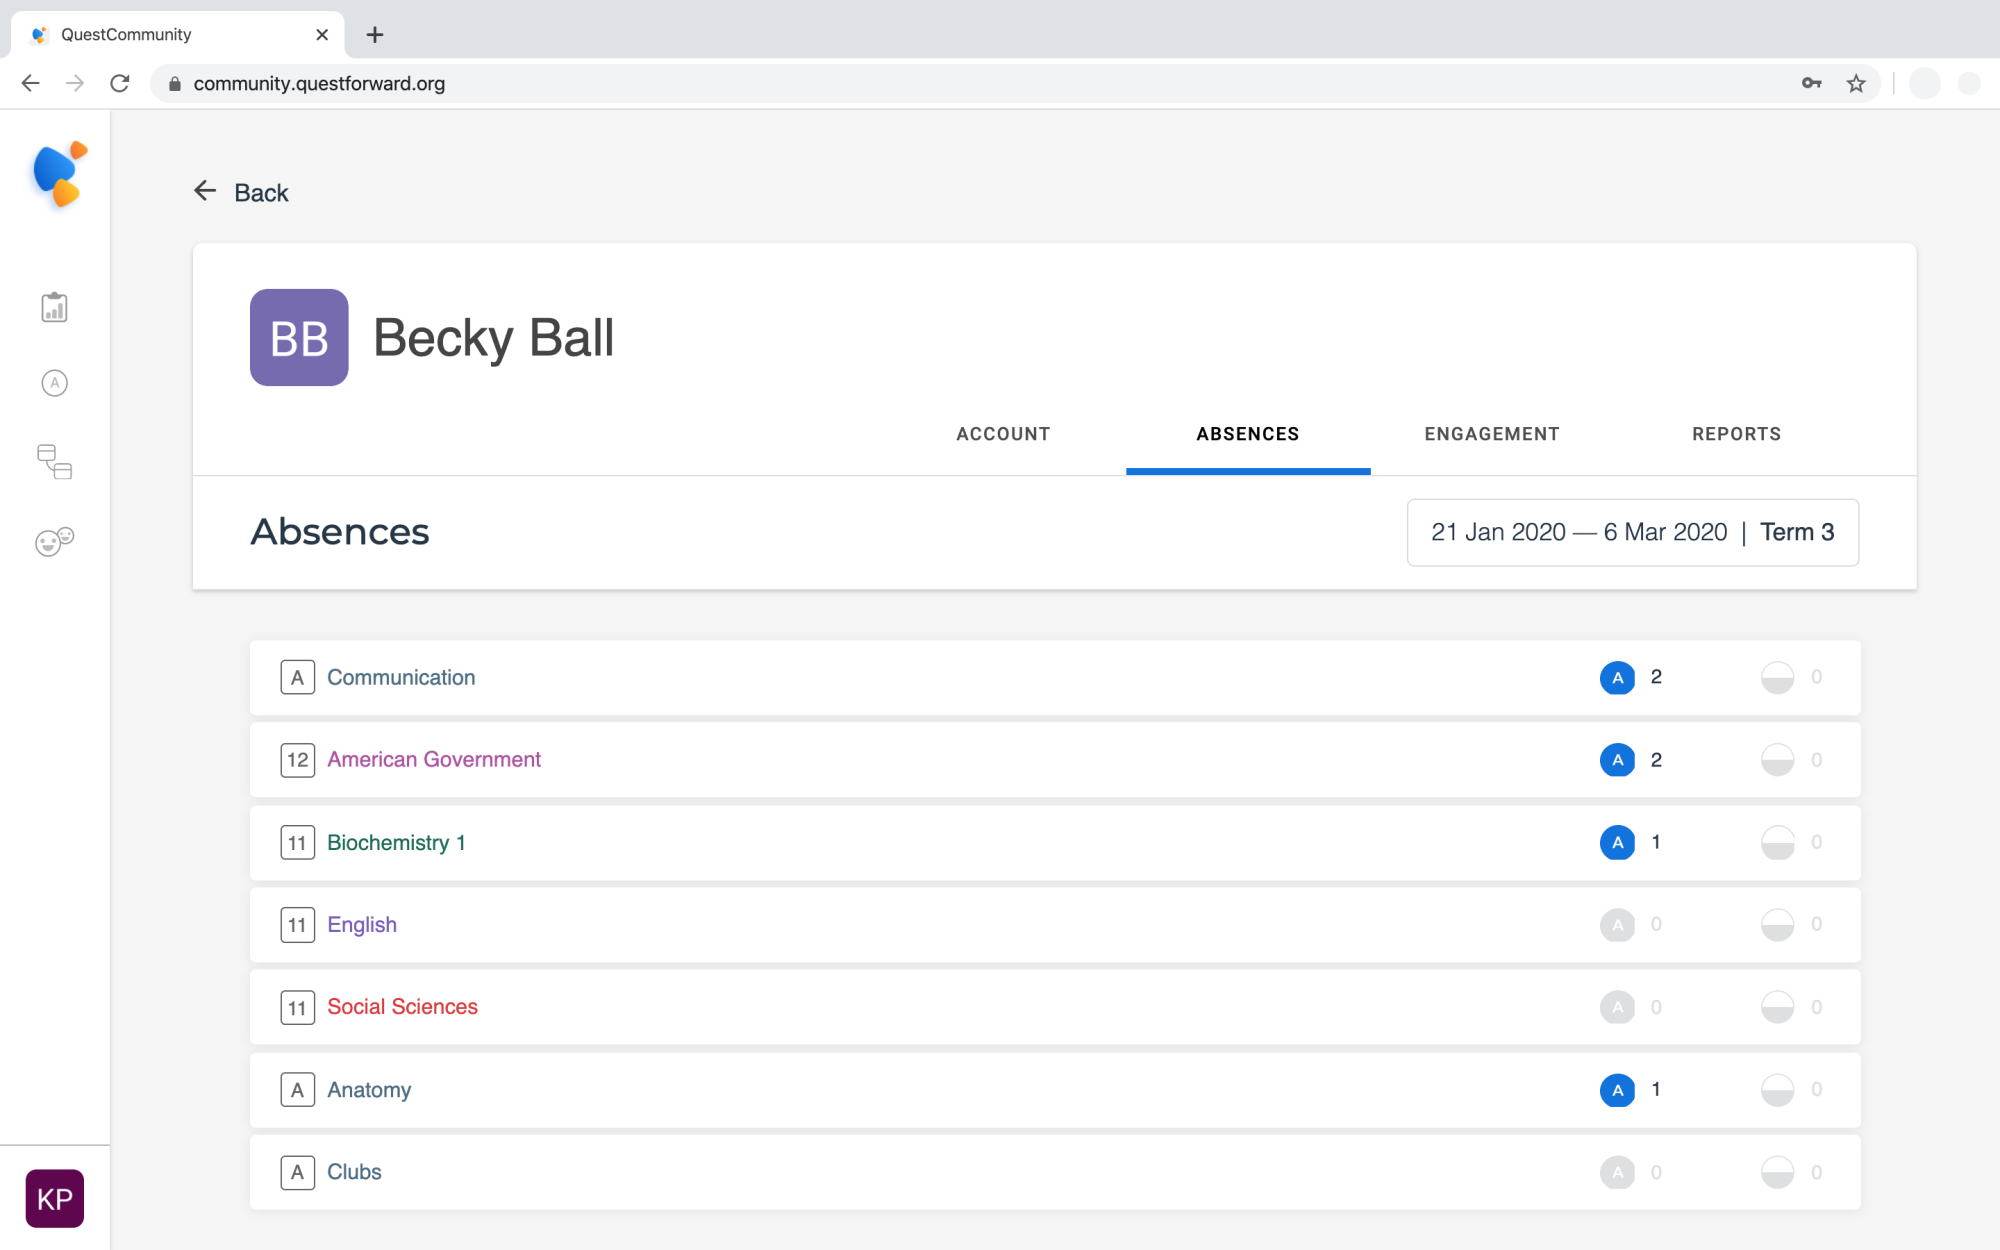
Task: Click the gray absence icon in Social Sciences row
Action: tap(1617, 1007)
